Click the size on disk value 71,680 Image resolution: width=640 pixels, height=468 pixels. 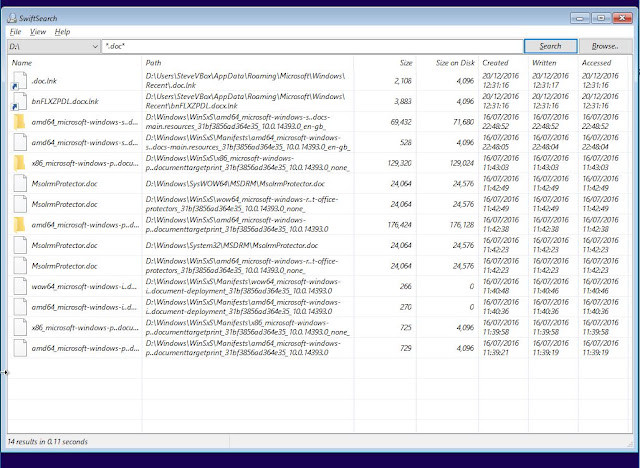pos(464,122)
